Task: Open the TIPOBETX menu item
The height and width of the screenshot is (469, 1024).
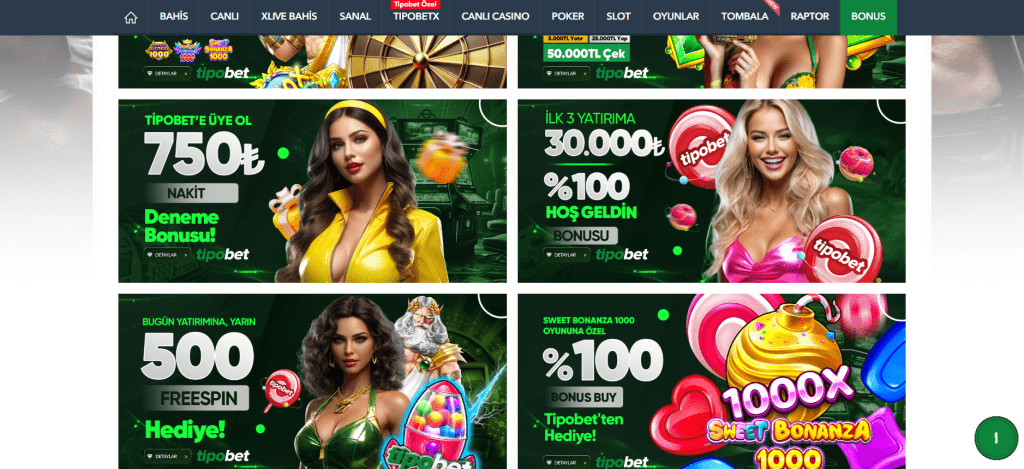Action: pyautogui.click(x=416, y=17)
